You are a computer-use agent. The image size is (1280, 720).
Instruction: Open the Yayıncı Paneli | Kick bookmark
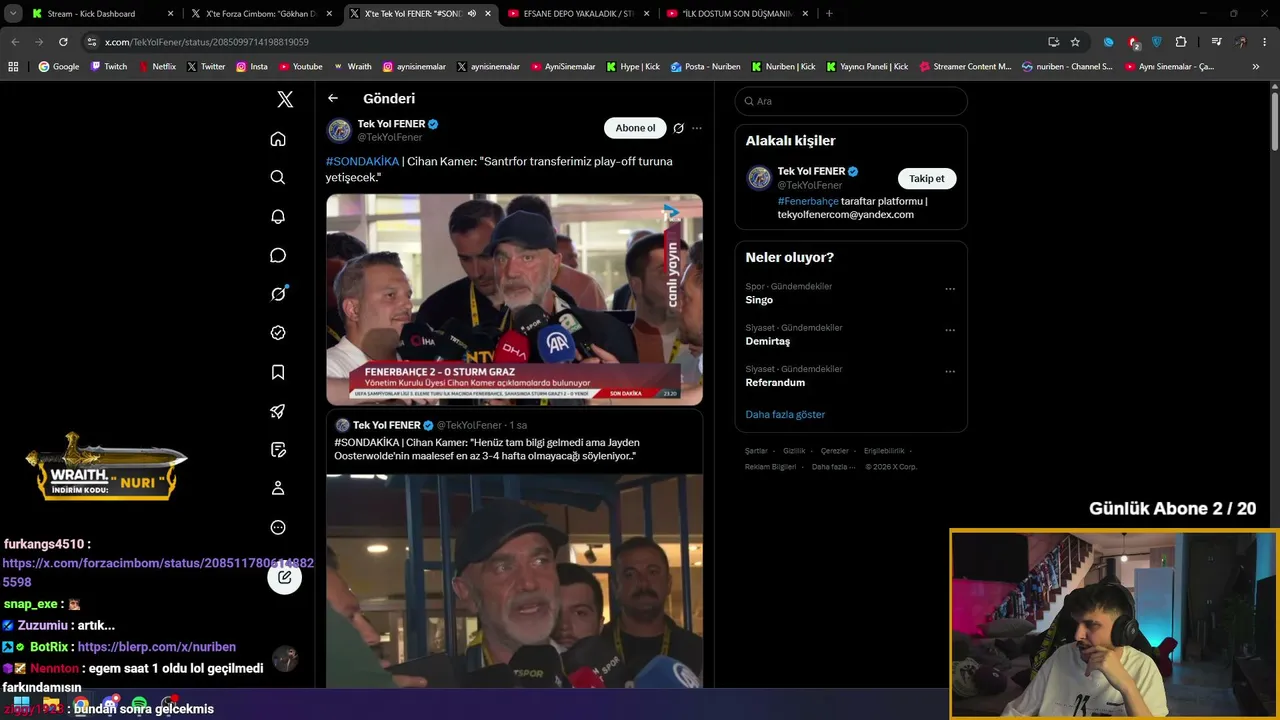tap(867, 67)
